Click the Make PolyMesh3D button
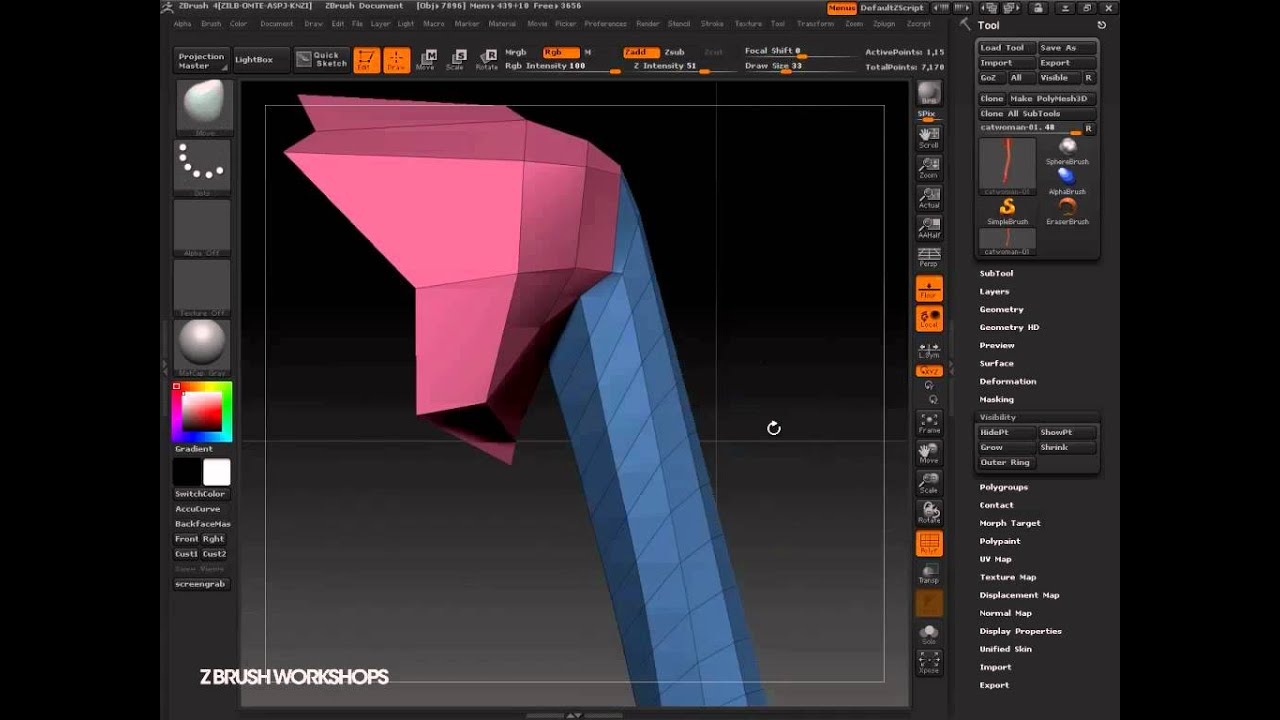The image size is (1280, 720). tap(1052, 98)
